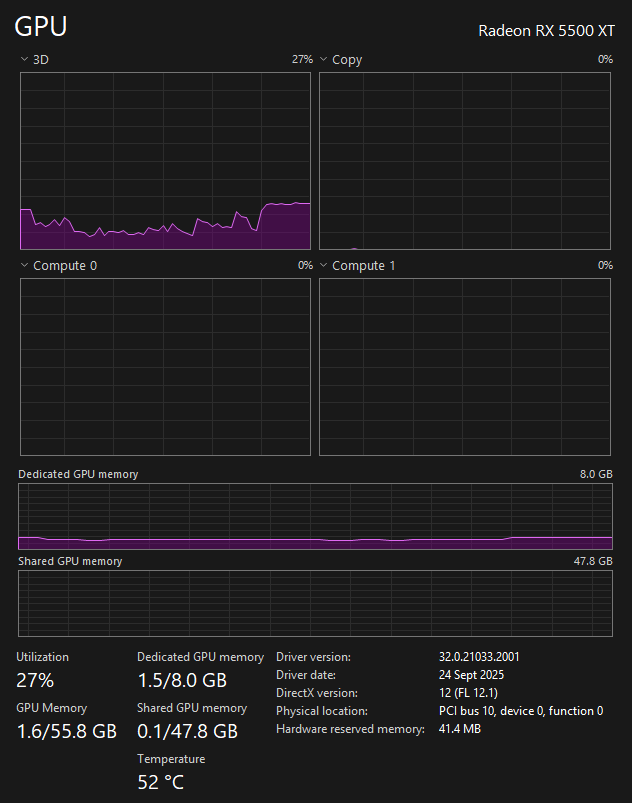
Task: Click the Dedicated GPU memory usage graph
Action: point(315,516)
